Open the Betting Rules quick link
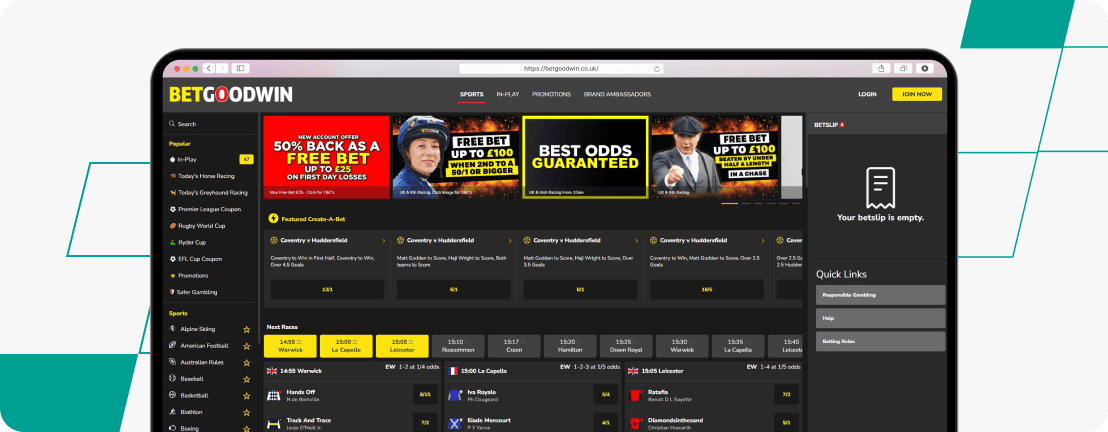Viewport: 1108px width, 432px height. tap(880, 341)
